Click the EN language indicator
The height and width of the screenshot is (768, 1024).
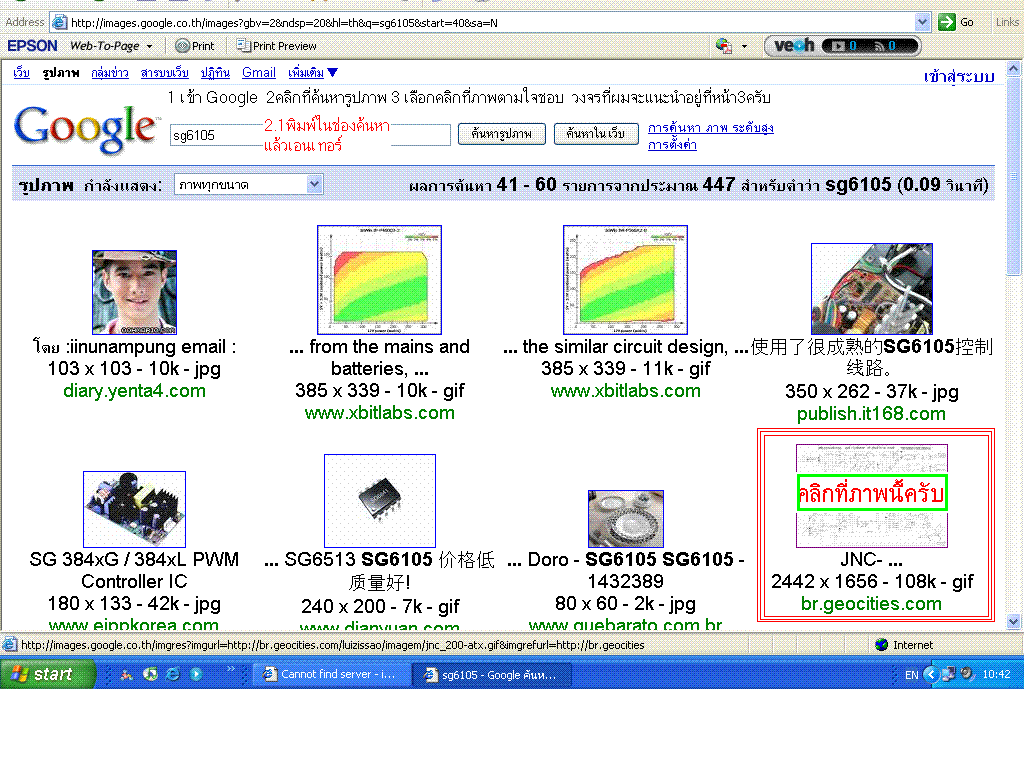coord(912,675)
